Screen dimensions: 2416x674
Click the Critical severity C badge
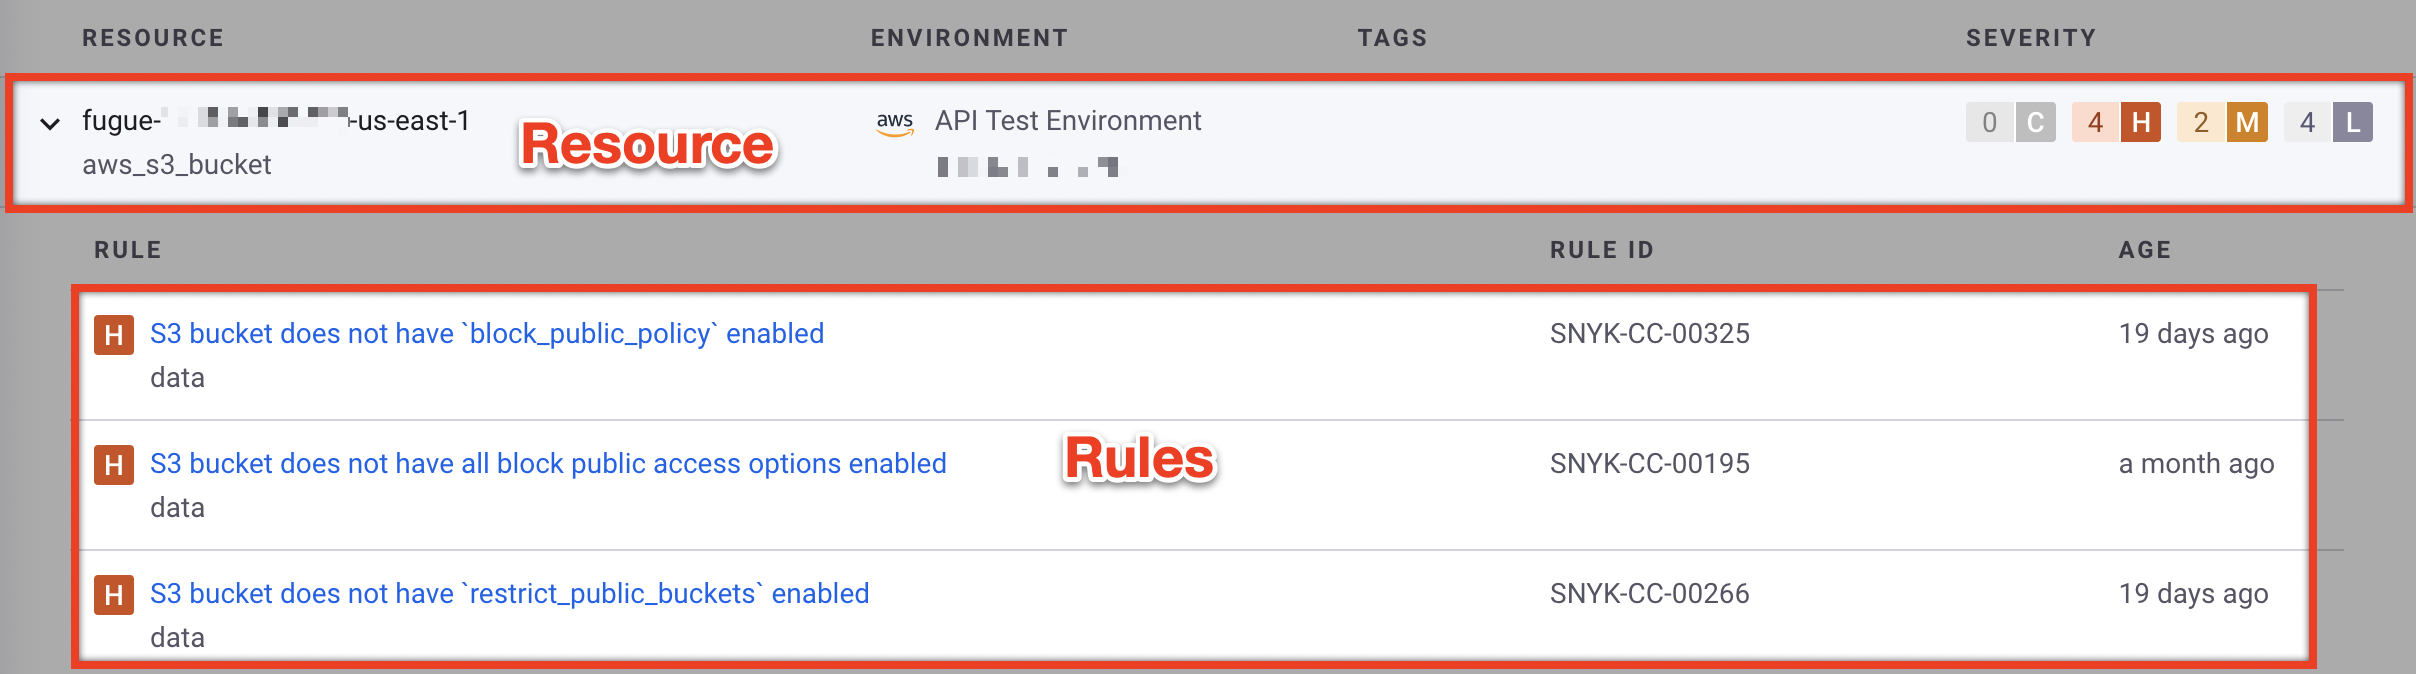point(2035,123)
